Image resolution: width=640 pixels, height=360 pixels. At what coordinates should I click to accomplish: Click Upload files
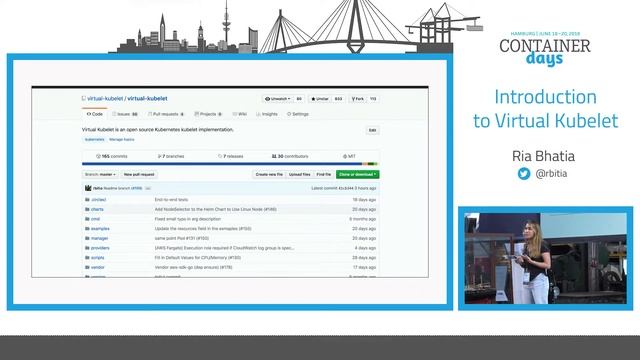pyautogui.click(x=300, y=174)
